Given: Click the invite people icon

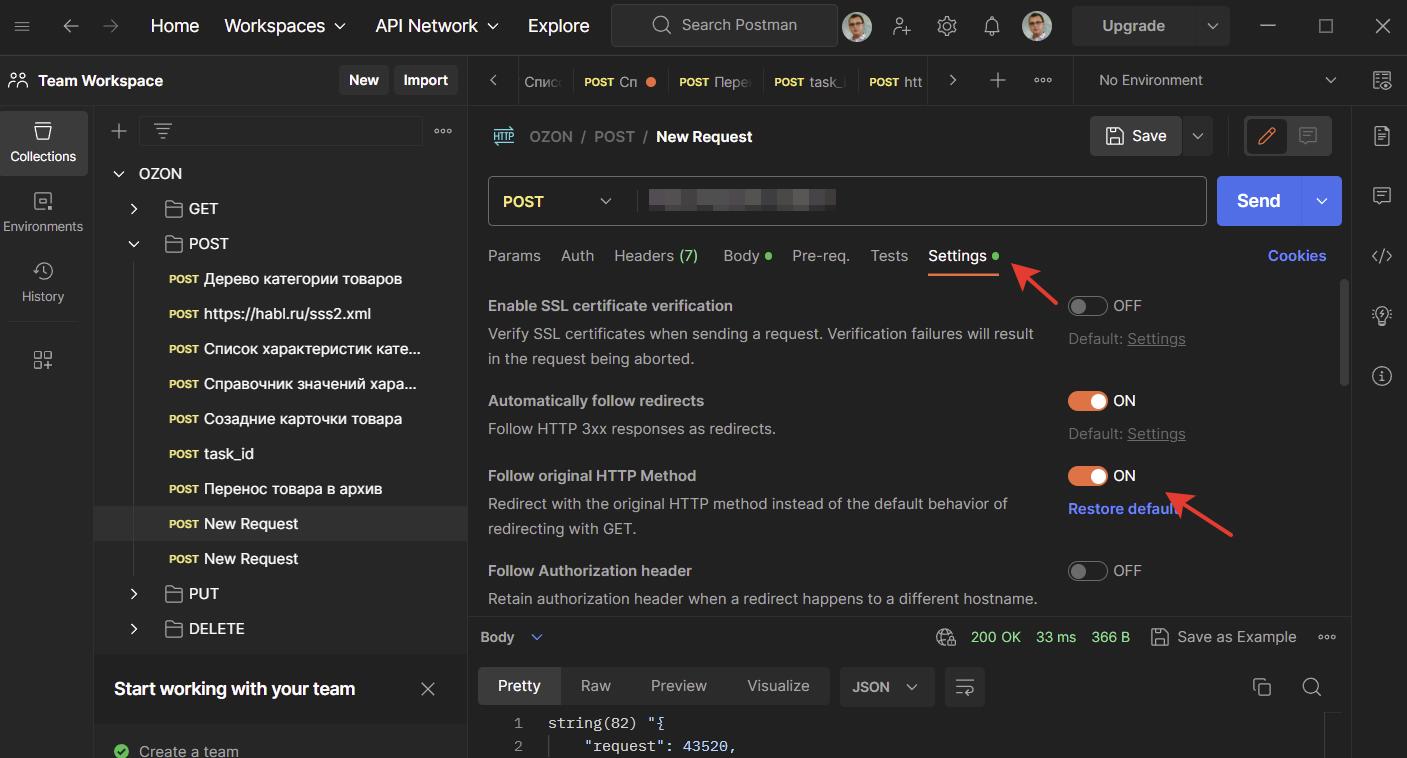Looking at the screenshot, I should point(902,26).
